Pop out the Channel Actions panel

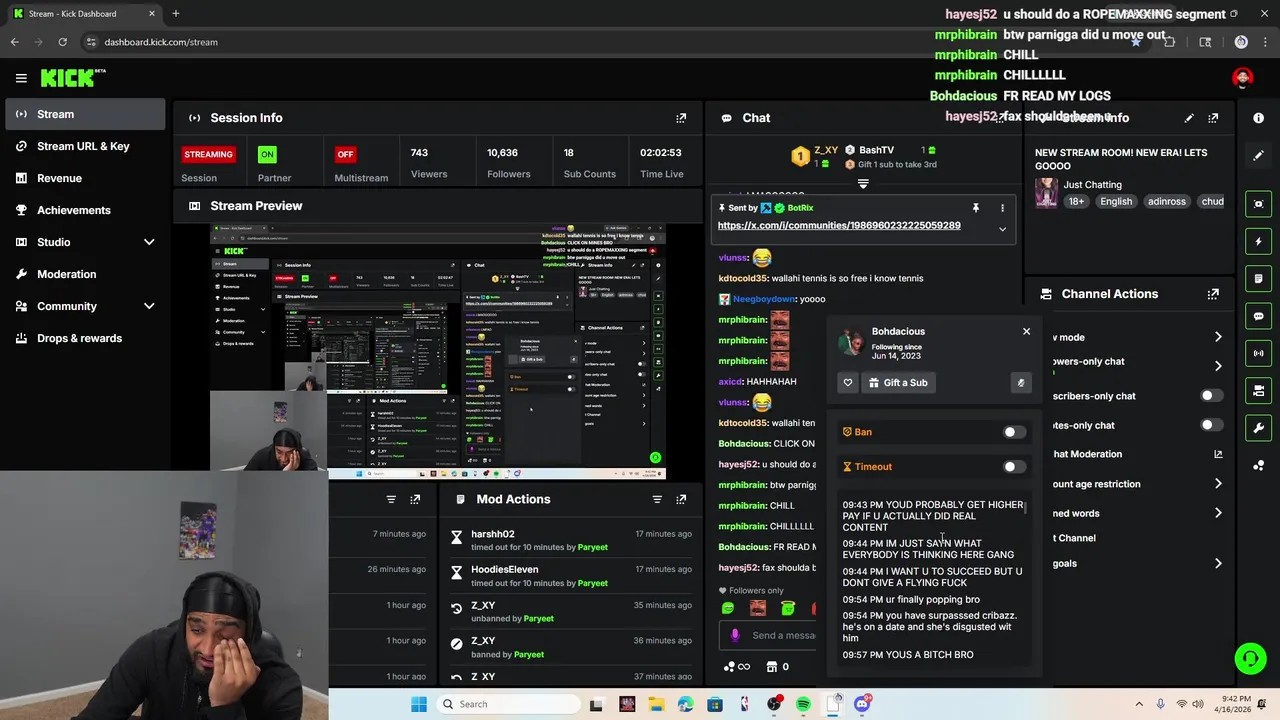(1213, 294)
